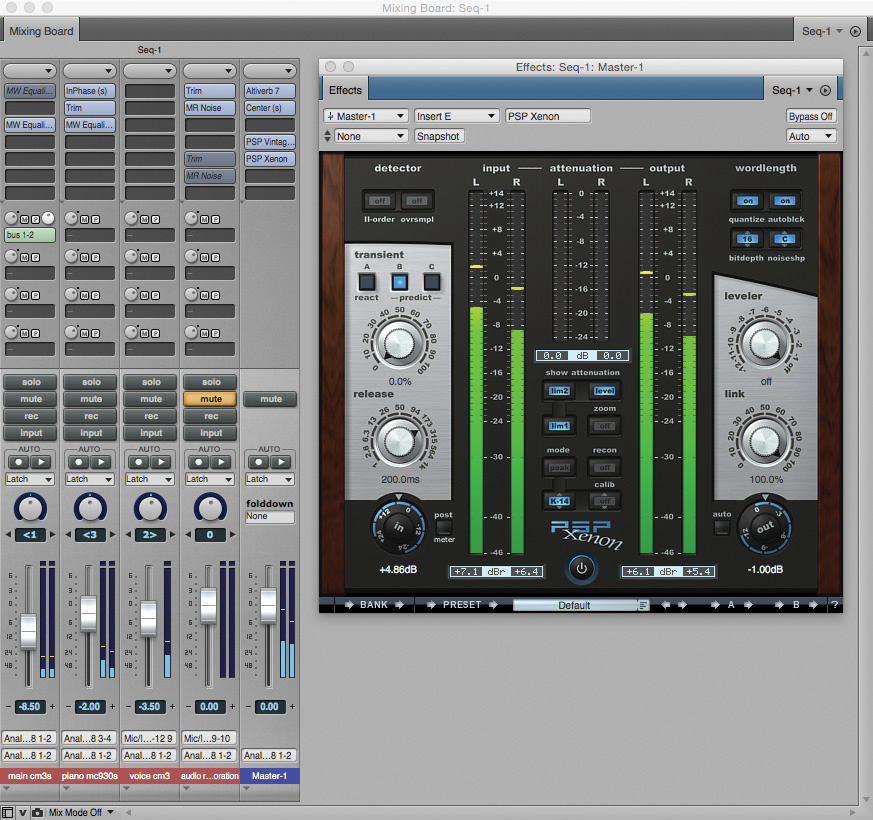Select transient mode B
The width and height of the screenshot is (873, 820).
coord(399,282)
